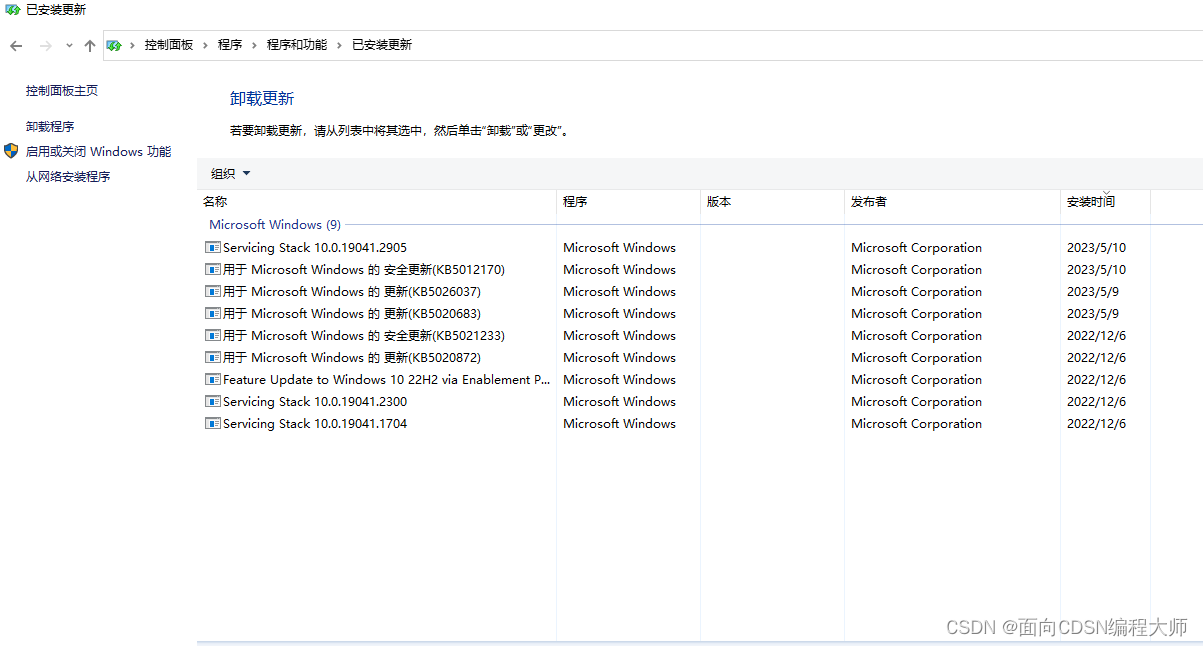Click Microsoft Corporation publisher in KB5021233 row
This screenshot has height=646, width=1203.
point(916,335)
